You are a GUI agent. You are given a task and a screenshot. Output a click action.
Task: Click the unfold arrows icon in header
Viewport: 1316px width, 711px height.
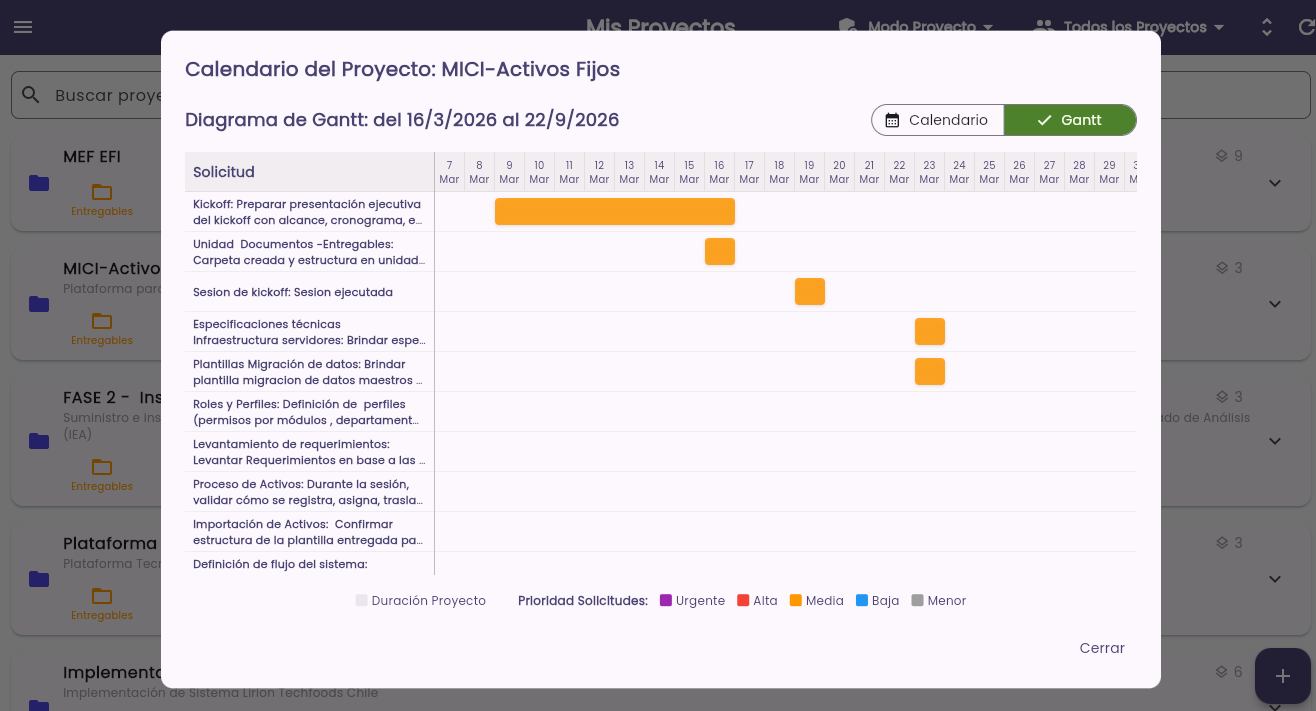tap(1267, 27)
